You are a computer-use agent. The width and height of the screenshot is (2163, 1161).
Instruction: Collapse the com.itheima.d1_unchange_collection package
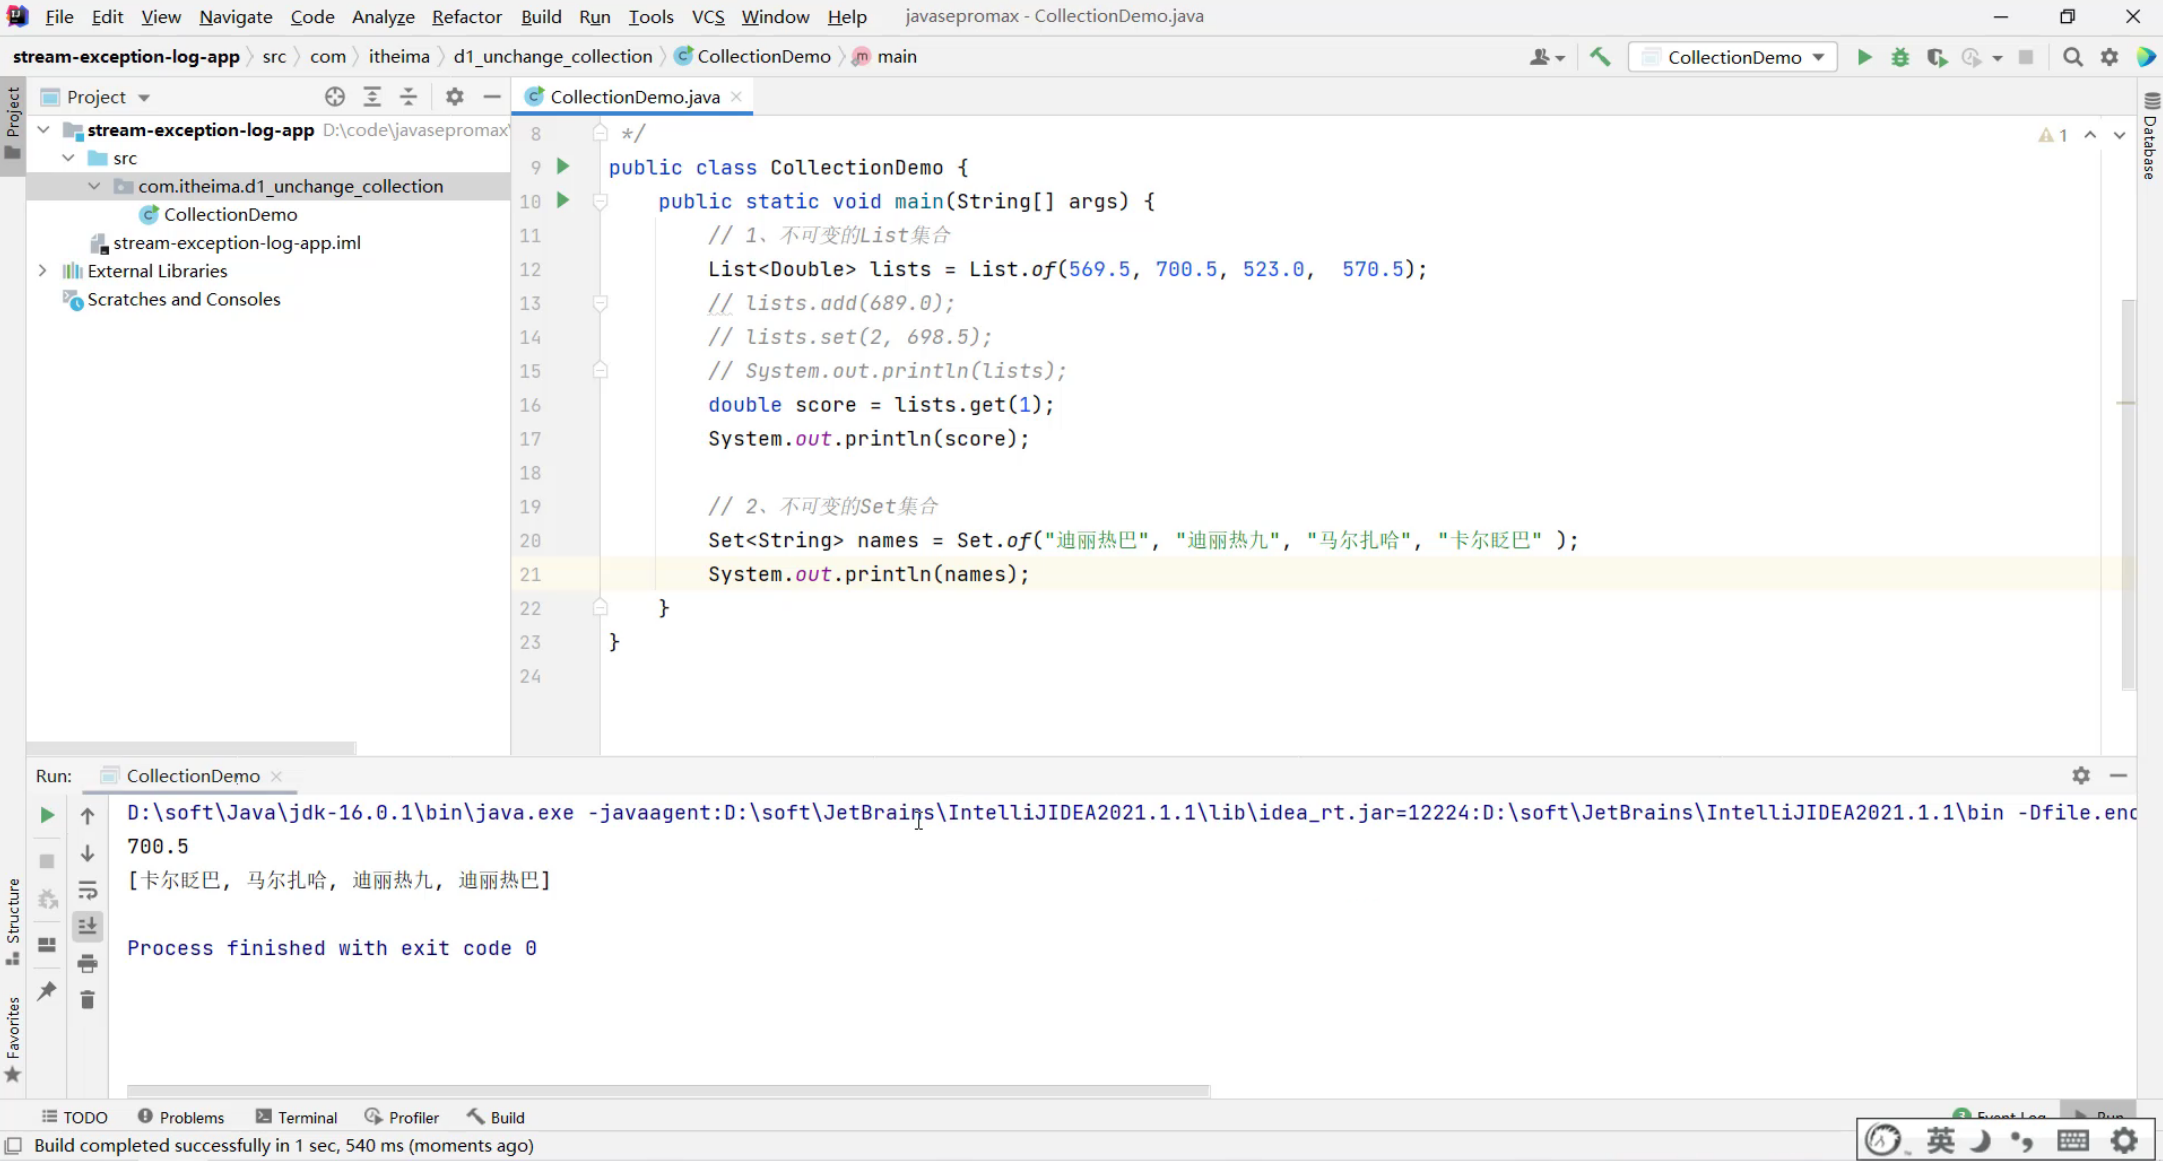[x=94, y=186]
